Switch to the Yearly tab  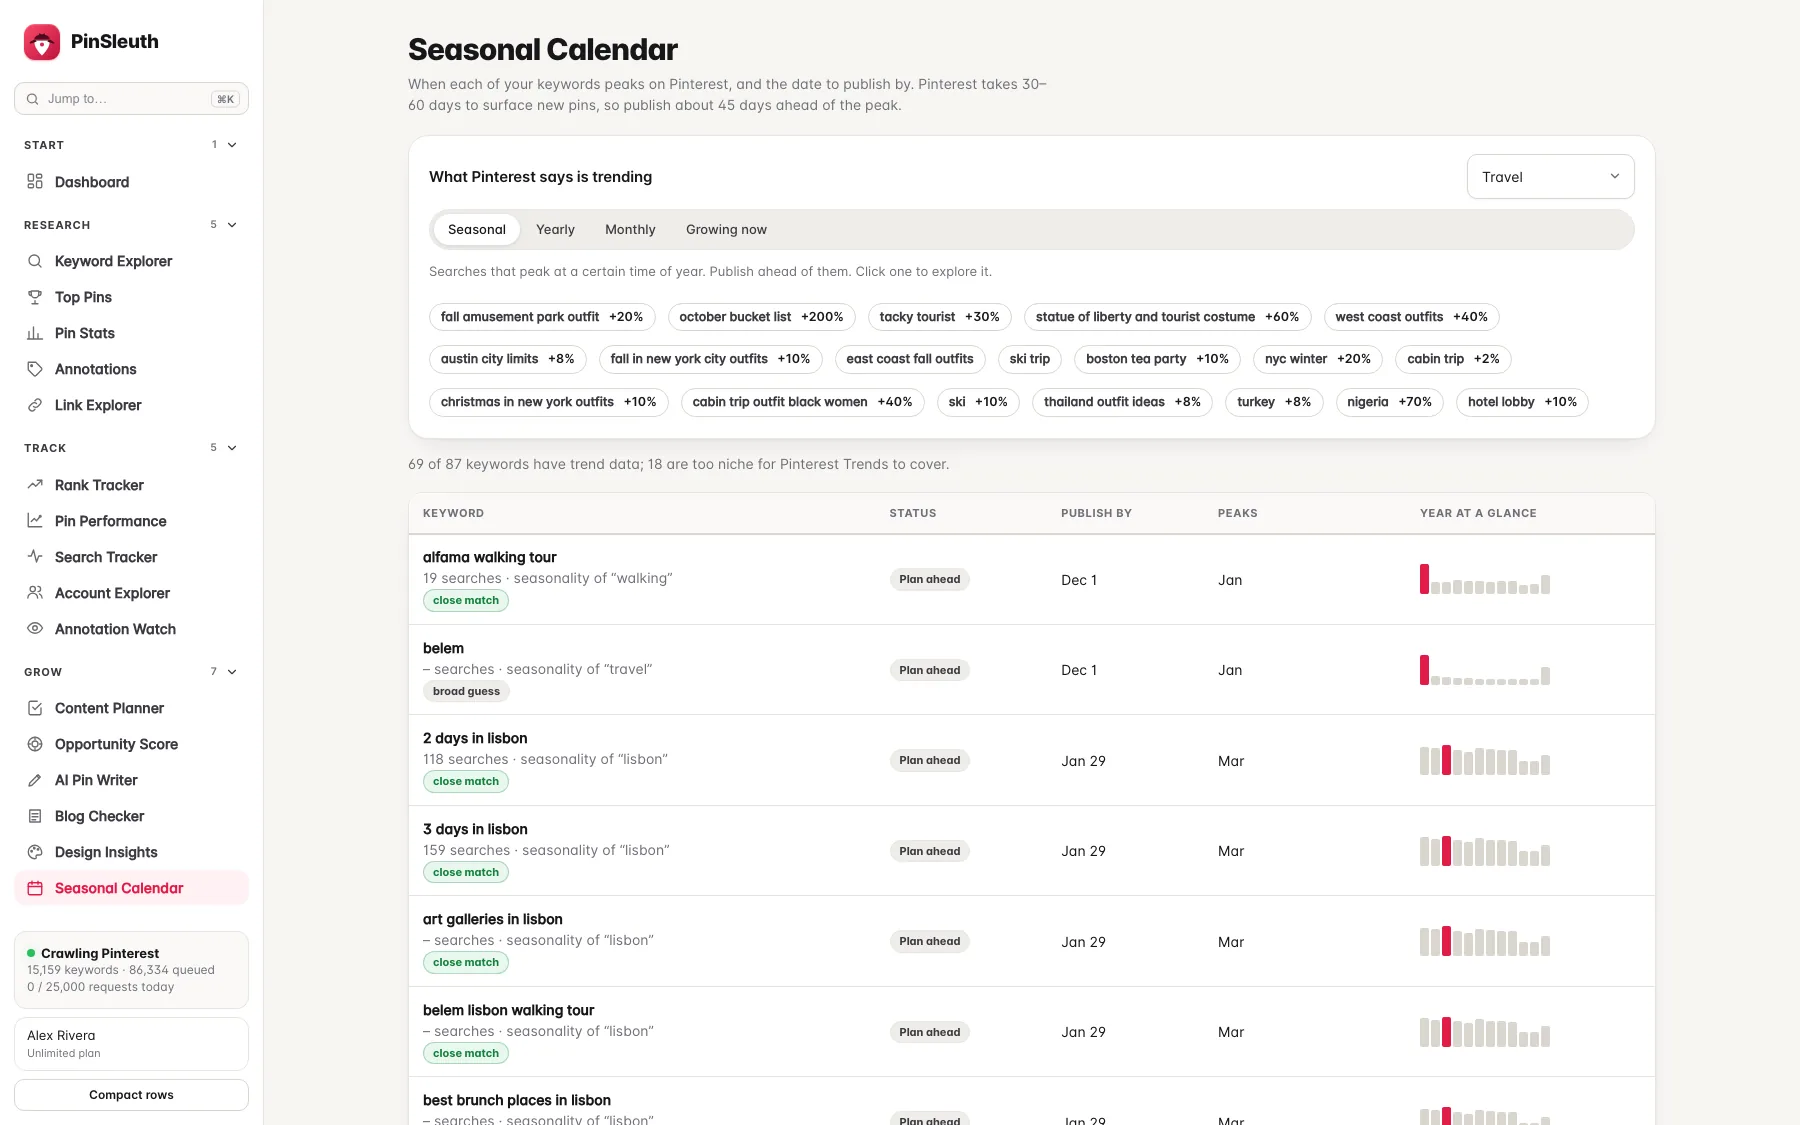tap(555, 229)
